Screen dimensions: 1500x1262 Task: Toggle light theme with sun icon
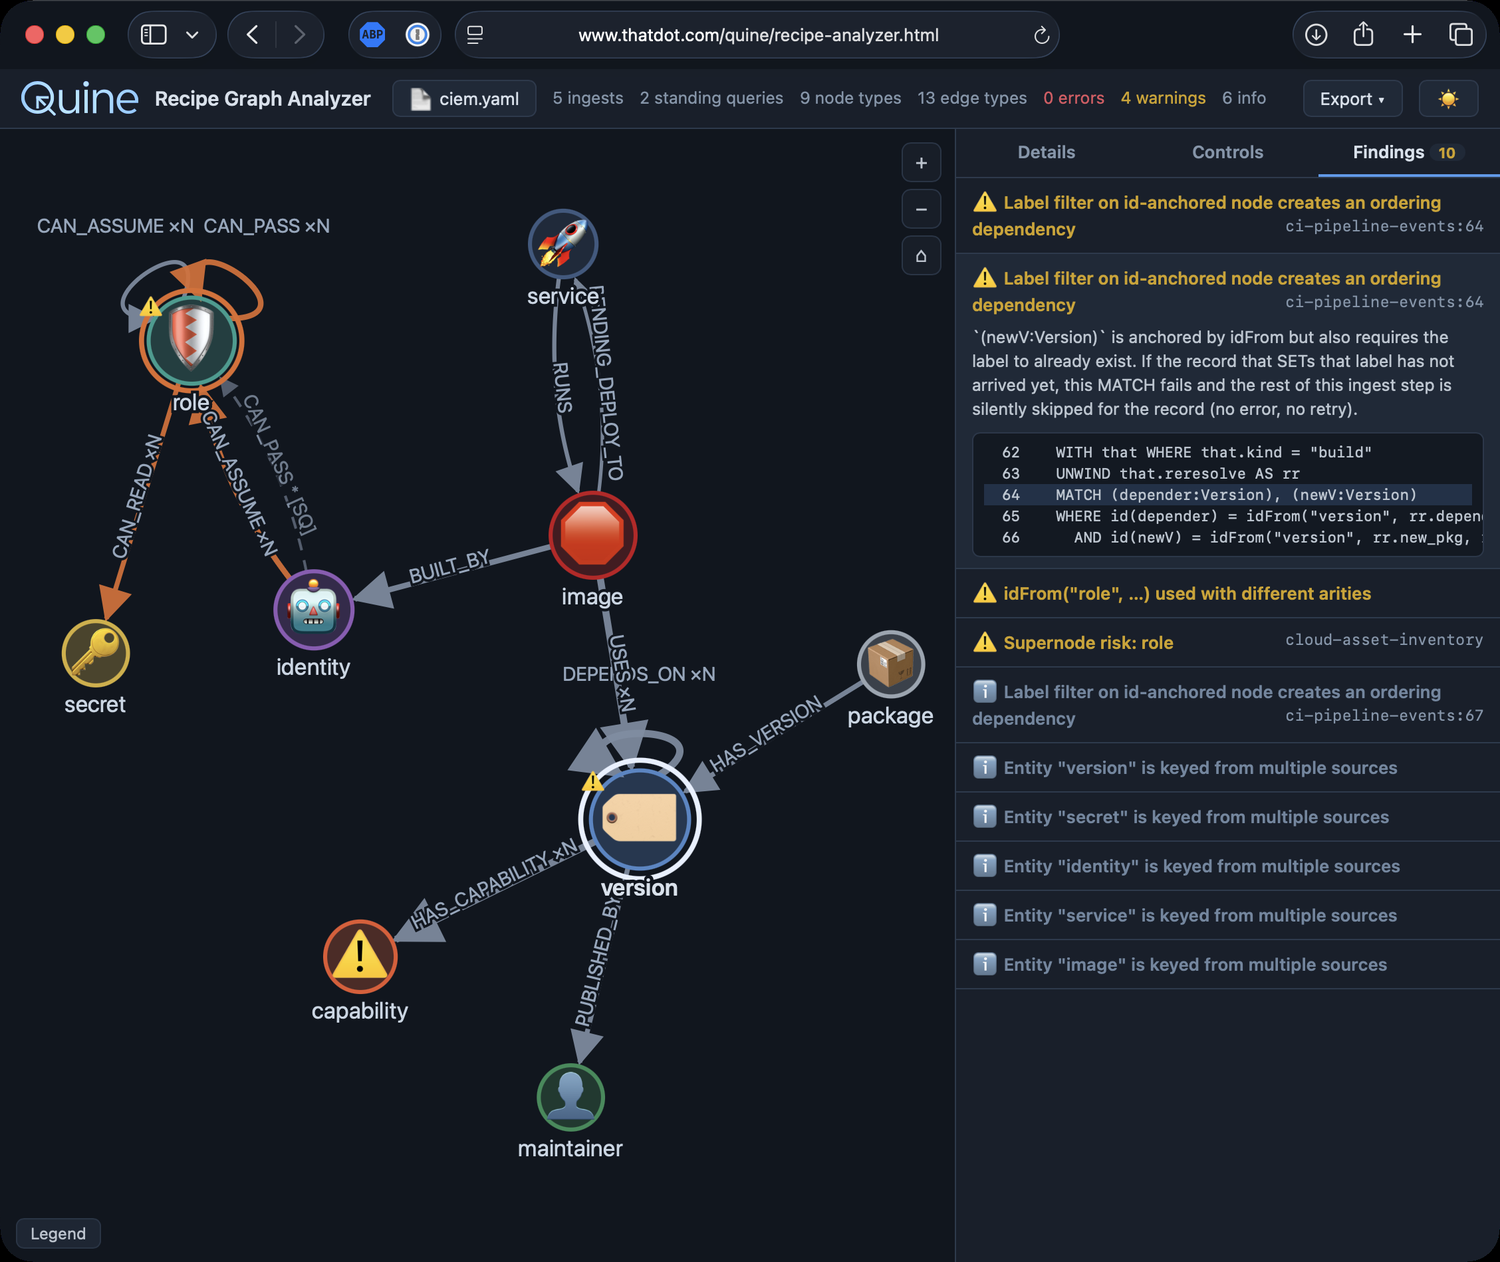point(1448,99)
